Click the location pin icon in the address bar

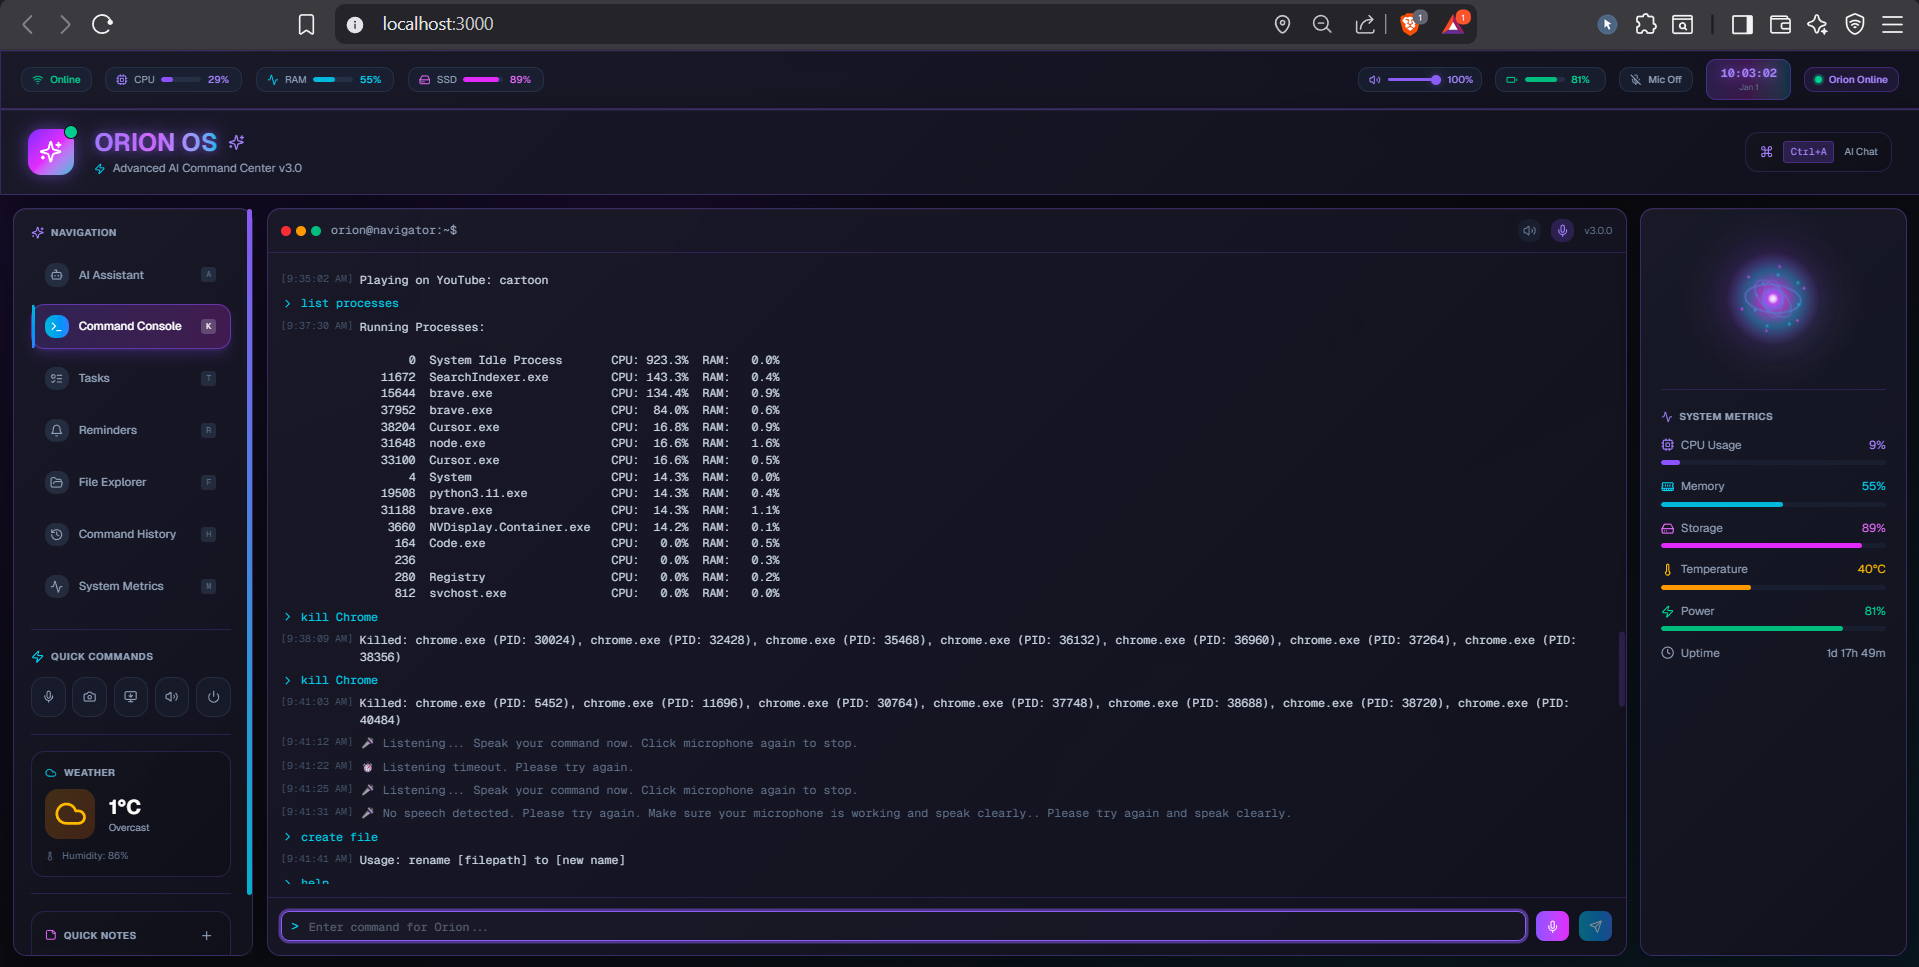(1282, 24)
